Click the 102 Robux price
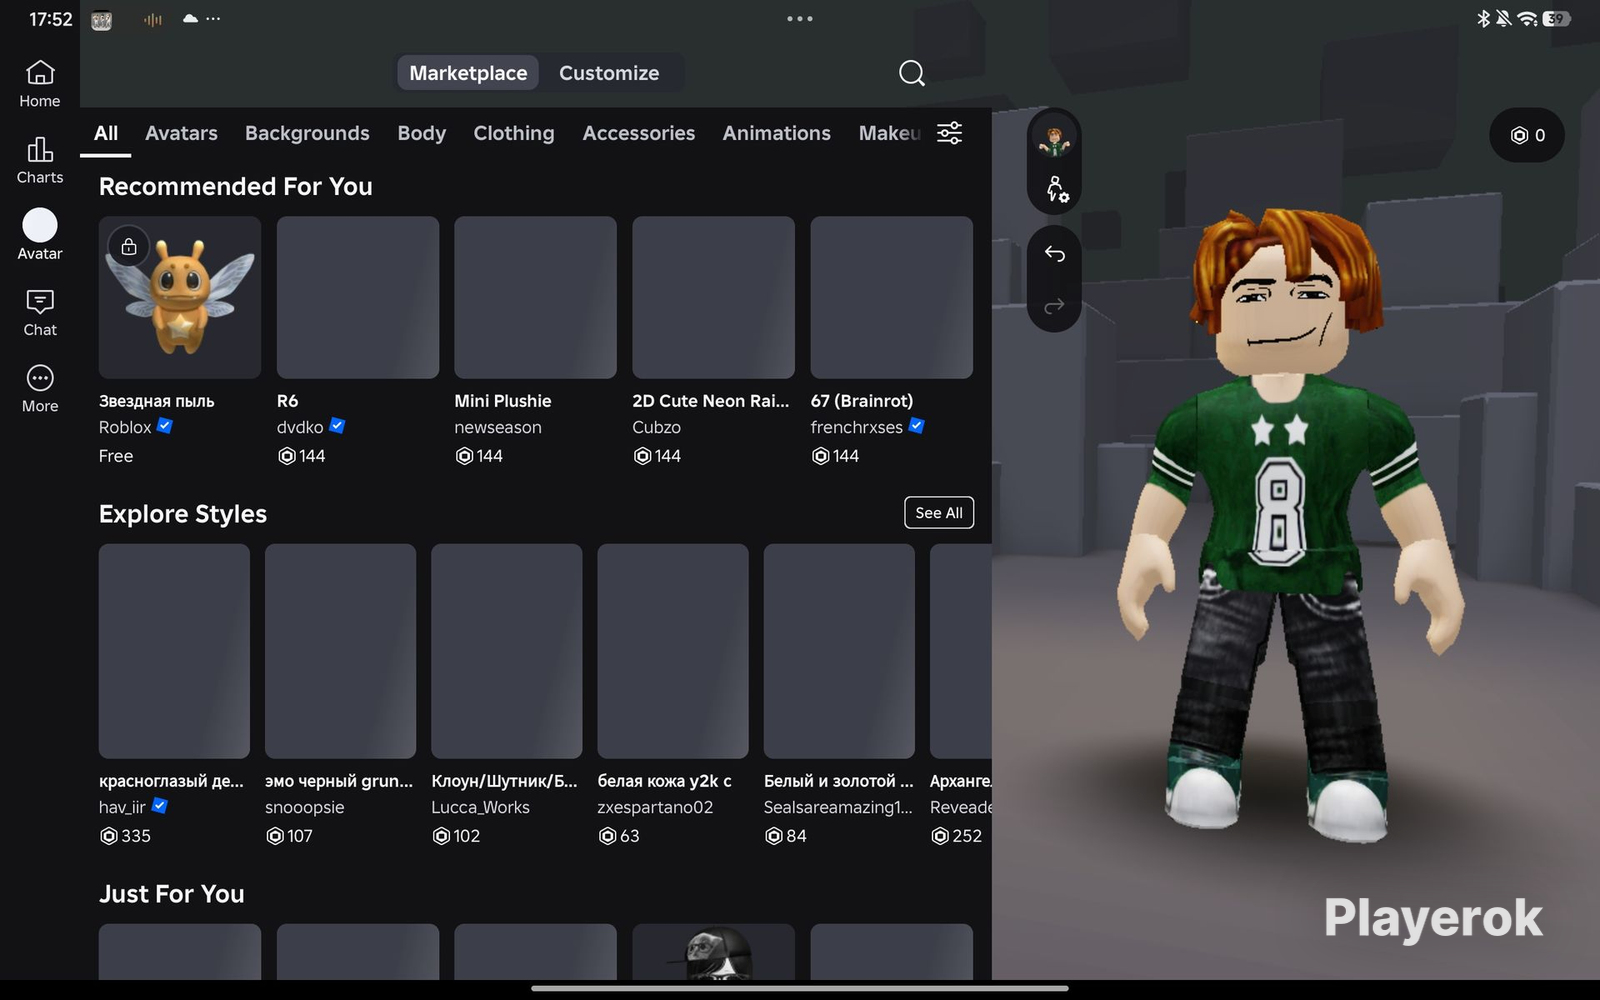 click(x=456, y=836)
